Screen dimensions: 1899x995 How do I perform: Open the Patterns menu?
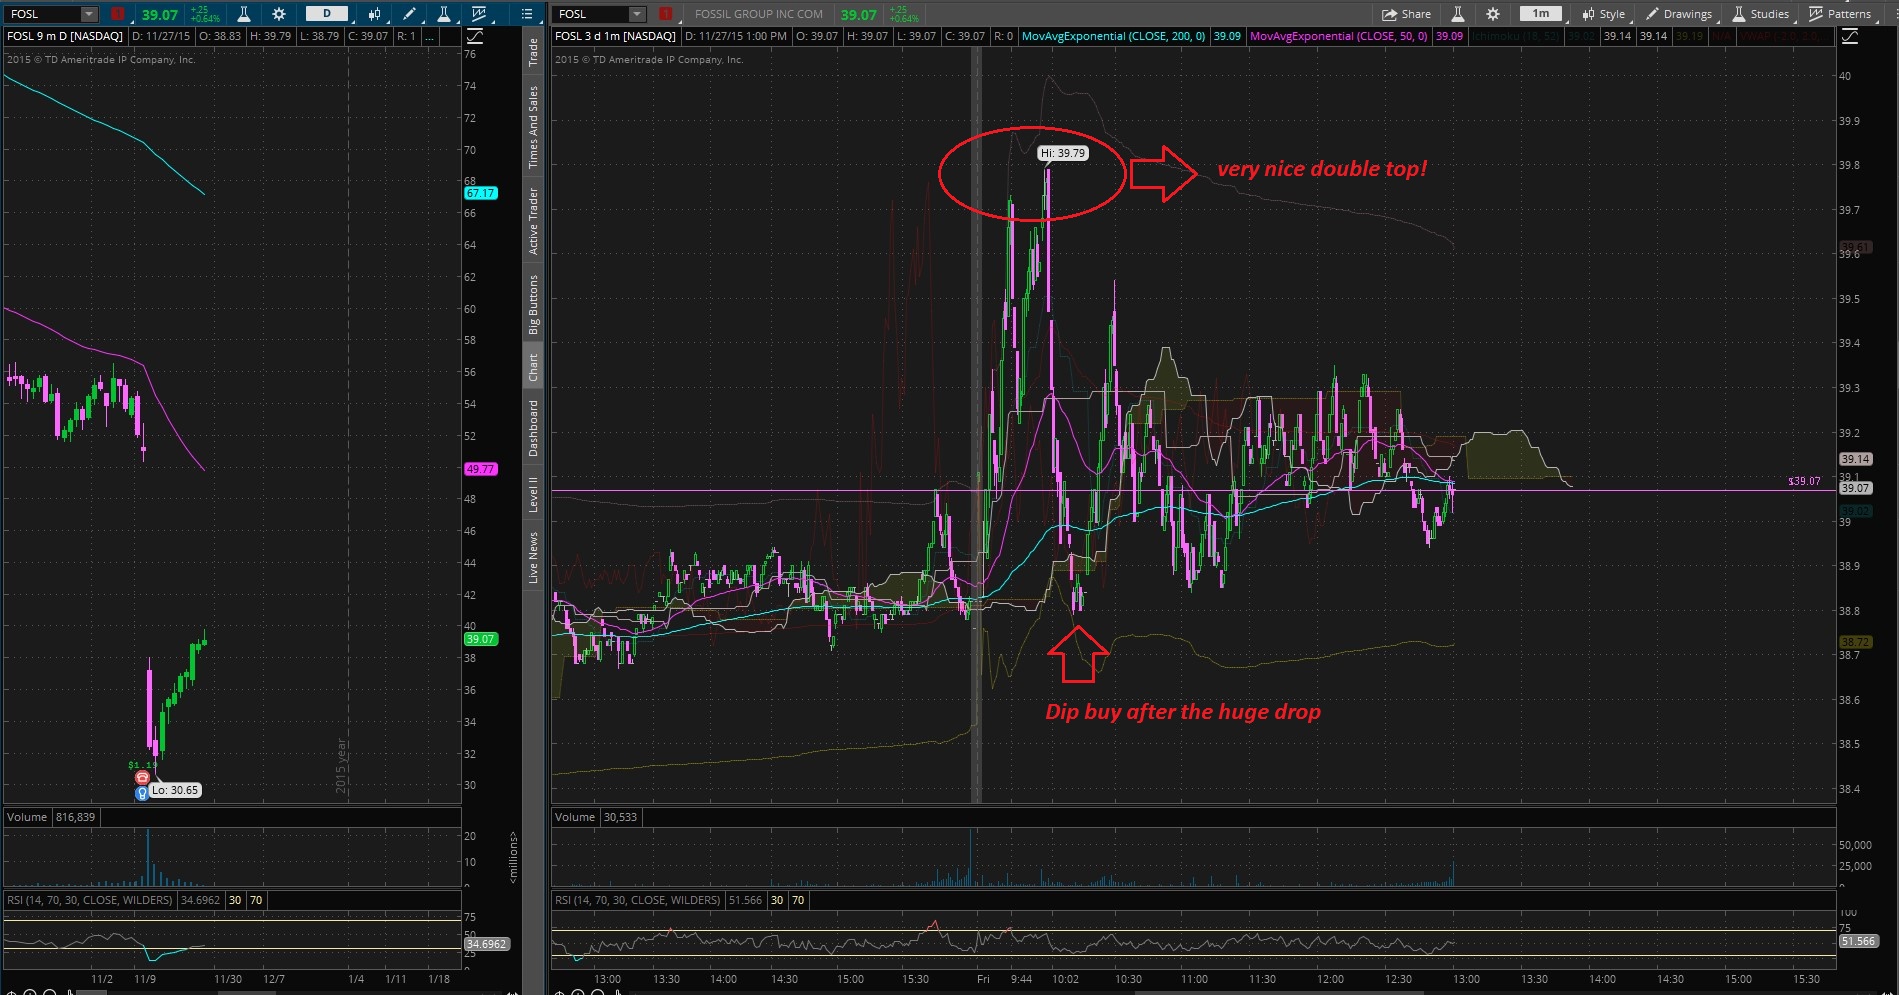click(x=1840, y=14)
